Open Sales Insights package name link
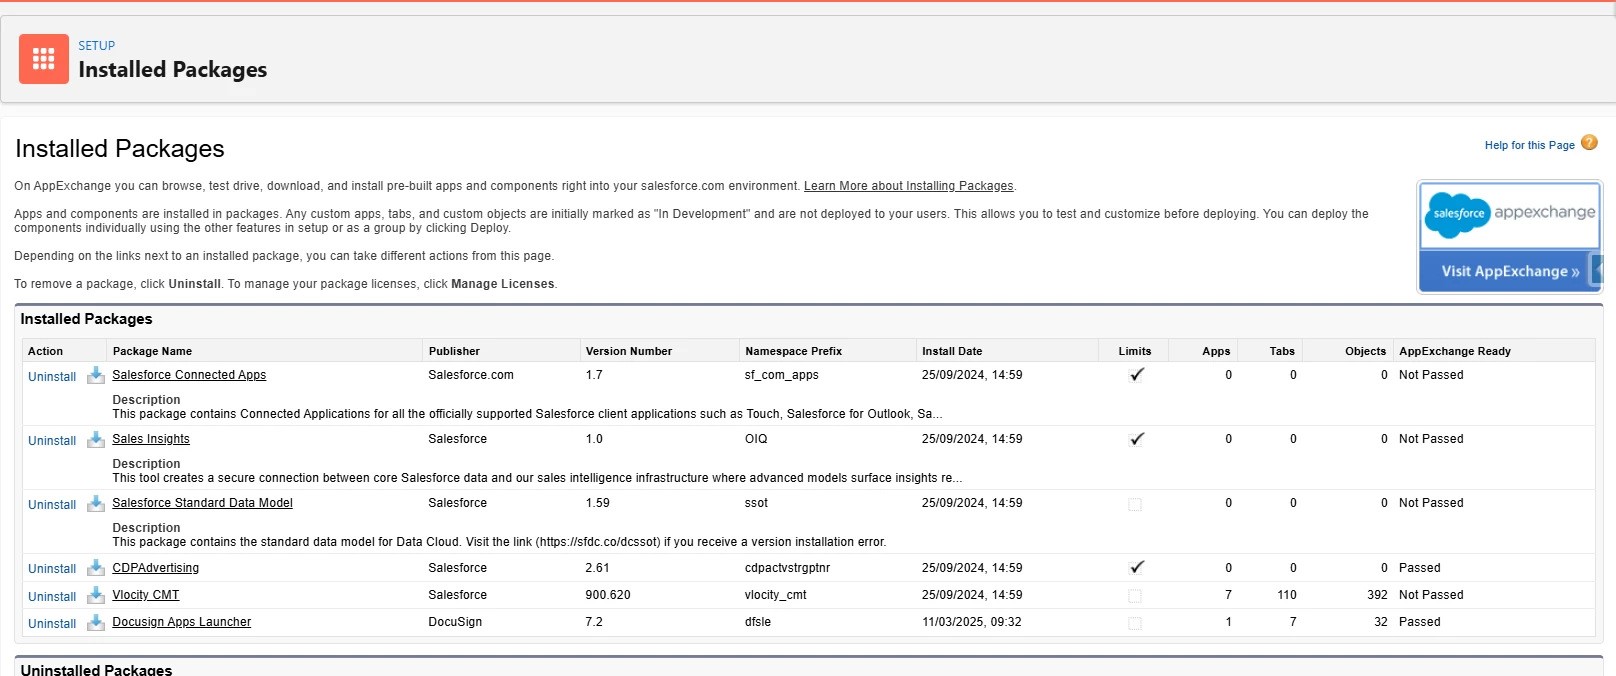 [151, 439]
